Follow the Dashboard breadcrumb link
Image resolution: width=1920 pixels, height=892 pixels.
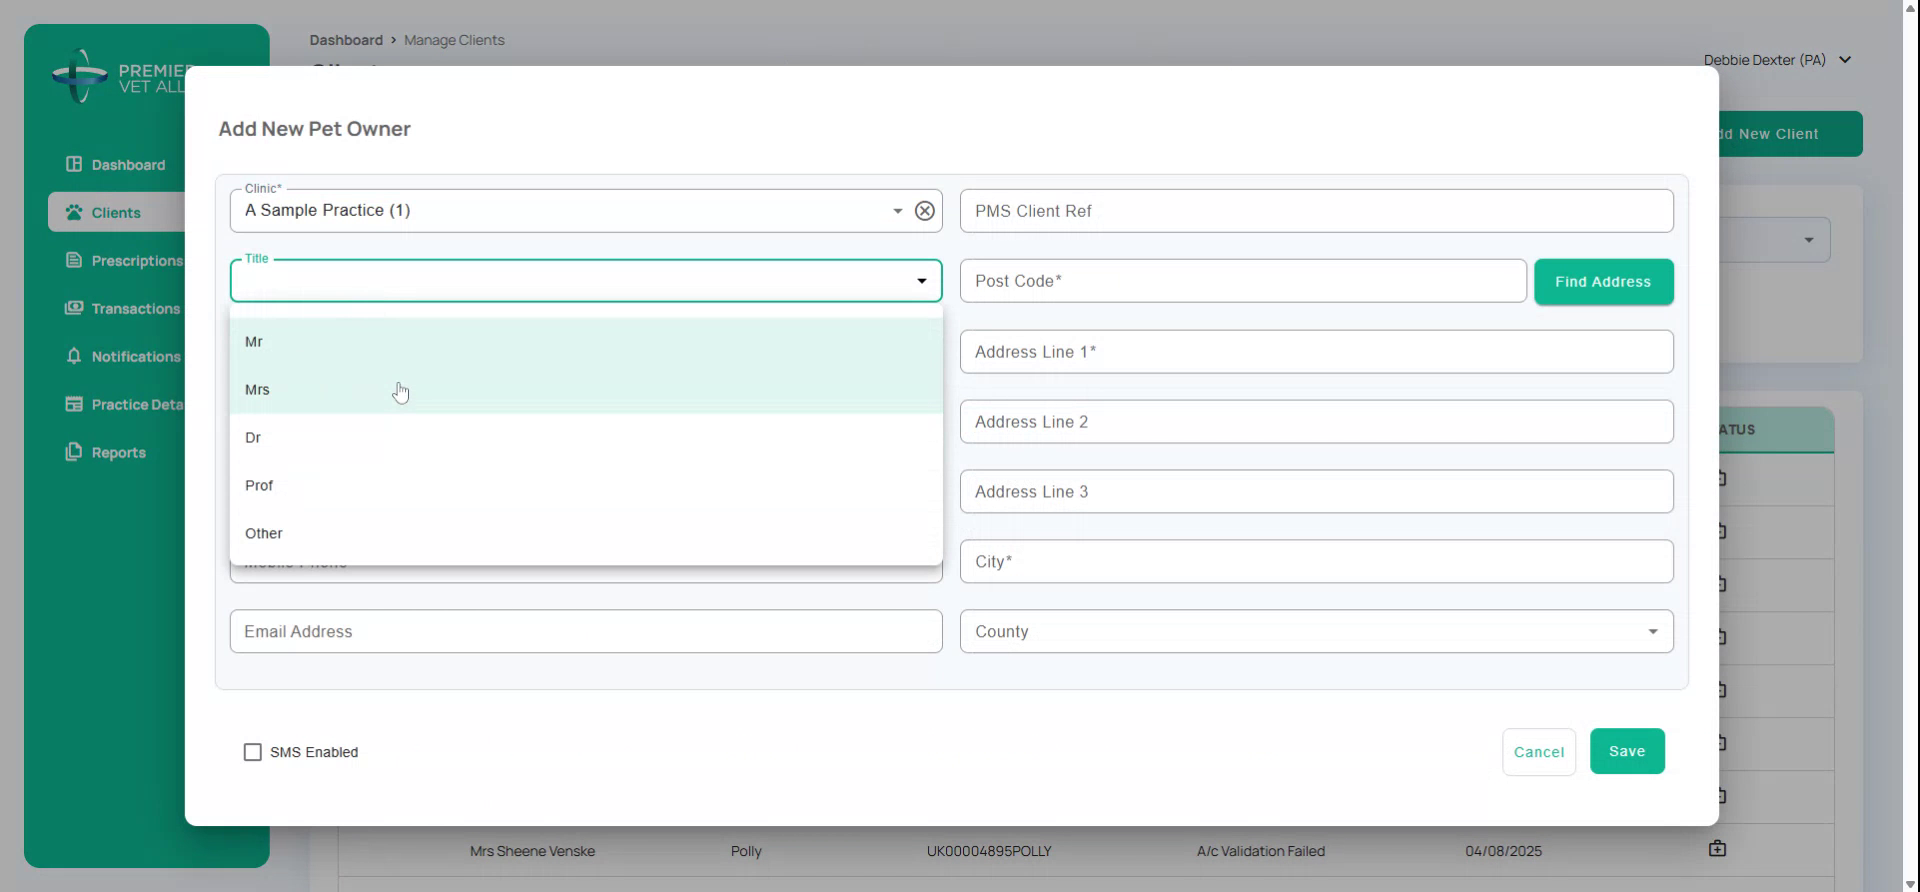pyautogui.click(x=346, y=40)
